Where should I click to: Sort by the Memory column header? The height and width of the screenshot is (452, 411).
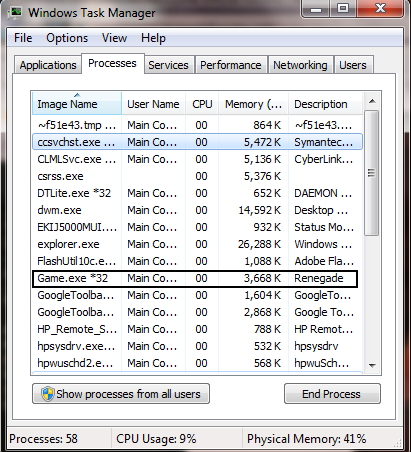[x=253, y=104]
